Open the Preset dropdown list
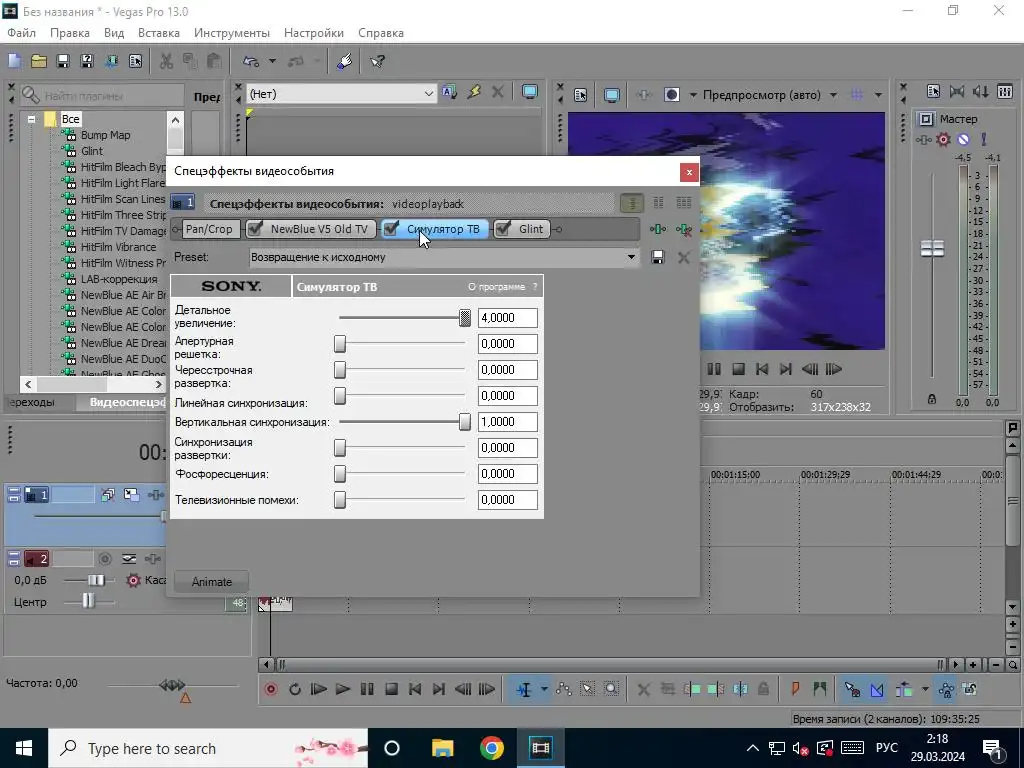Image resolution: width=1024 pixels, height=768 pixels. coord(631,257)
